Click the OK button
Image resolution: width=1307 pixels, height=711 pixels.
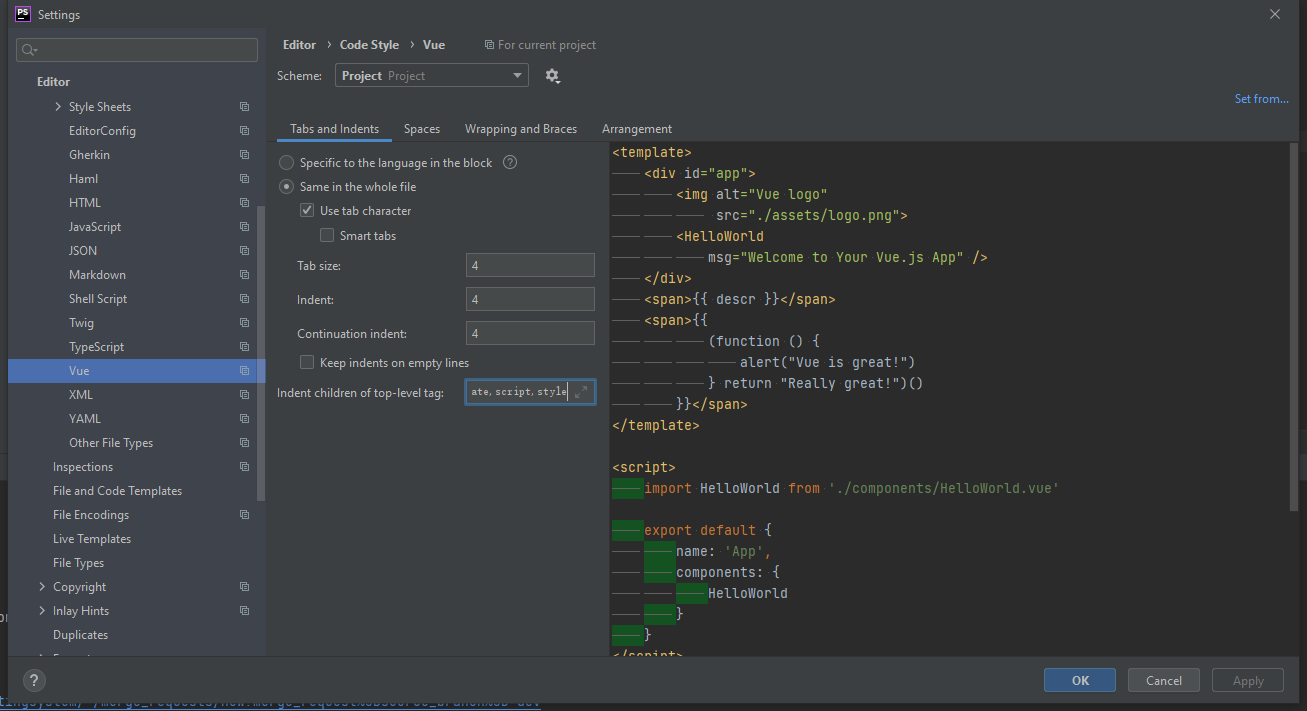[1080, 680]
